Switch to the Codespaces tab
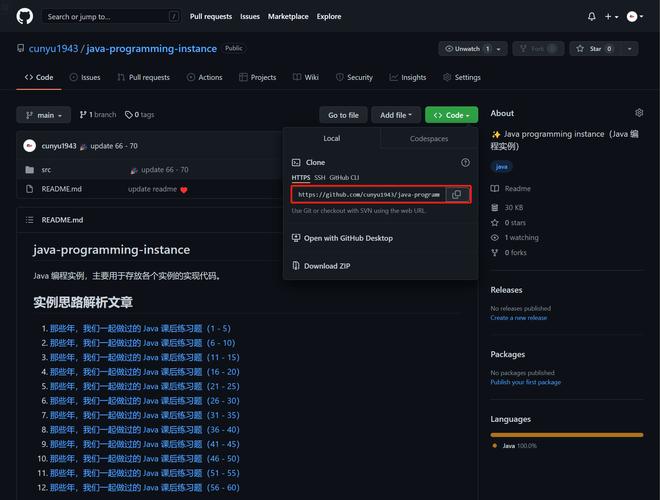Viewport: 660px width, 500px height. click(x=429, y=139)
